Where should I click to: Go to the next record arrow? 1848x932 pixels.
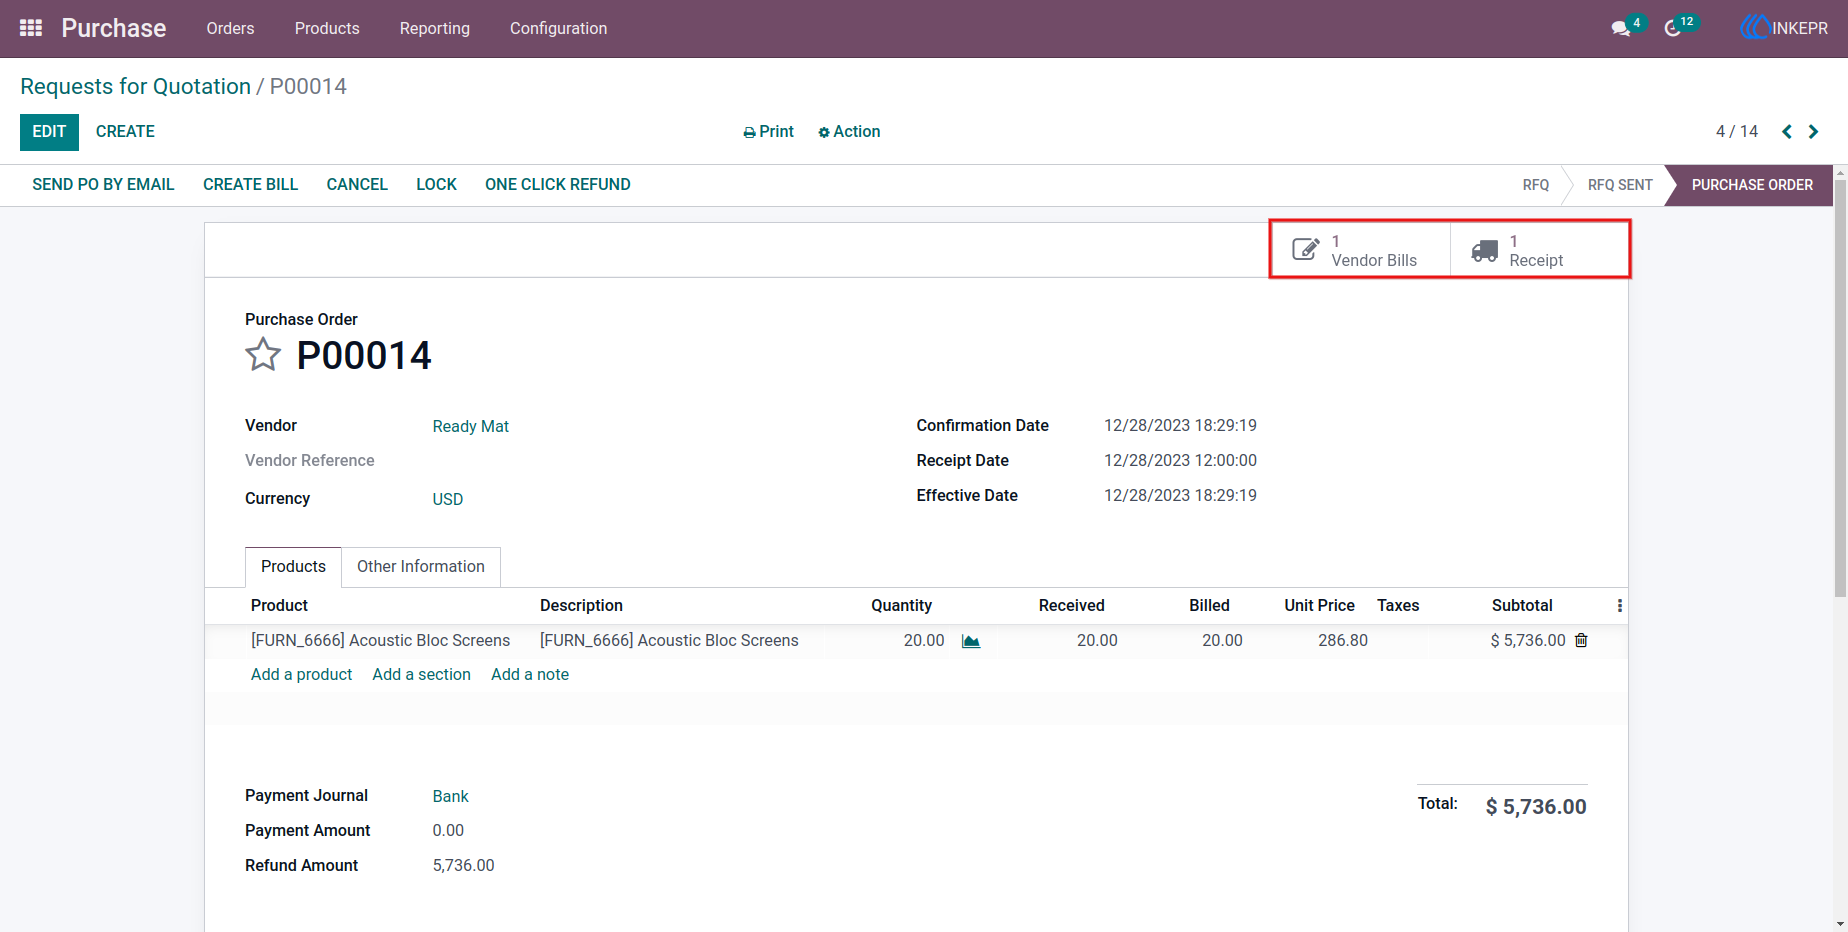(1813, 132)
